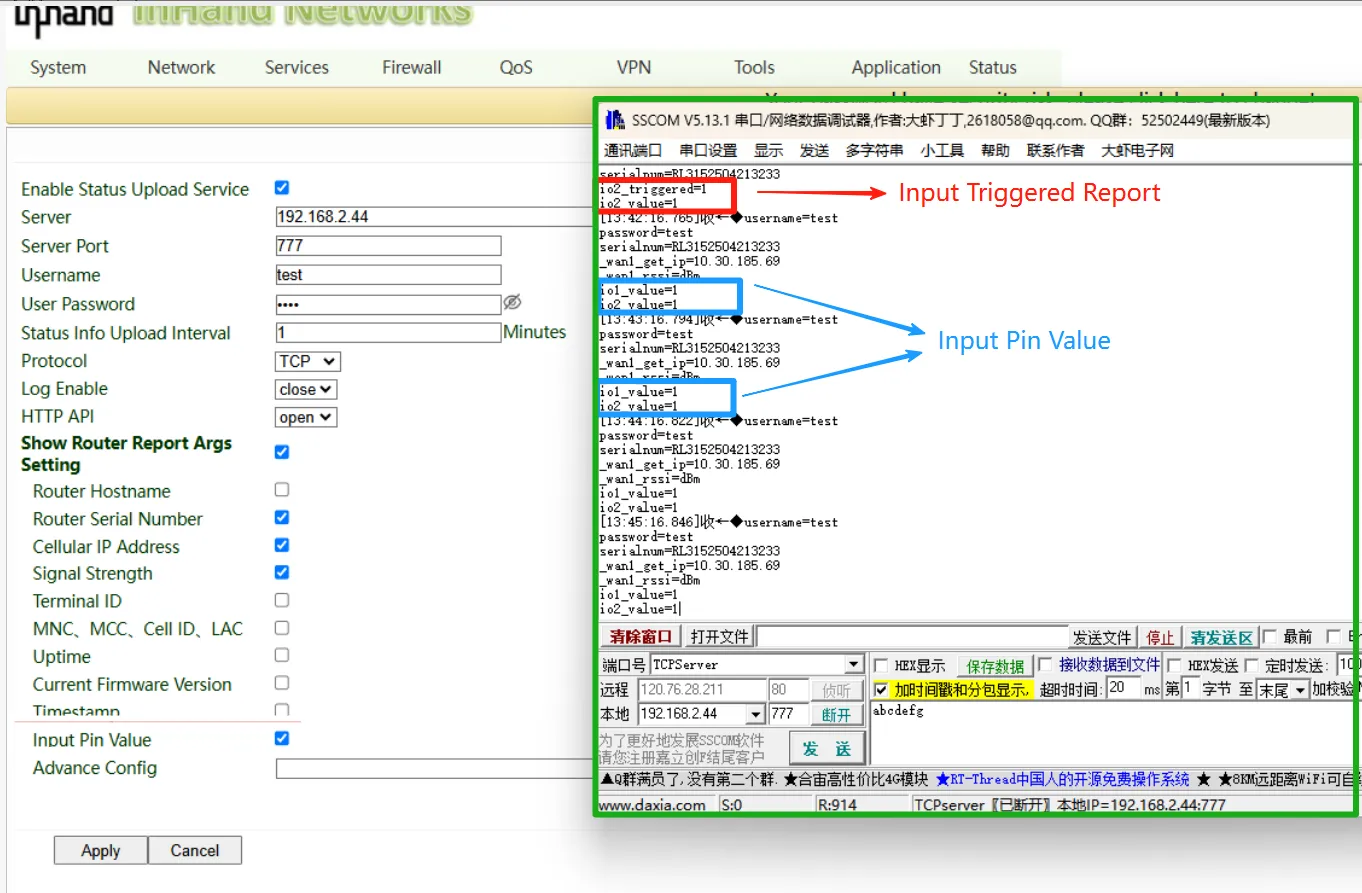Uncheck Enable Status Upload Service
The width and height of the screenshot is (1362, 893).
[x=282, y=188]
